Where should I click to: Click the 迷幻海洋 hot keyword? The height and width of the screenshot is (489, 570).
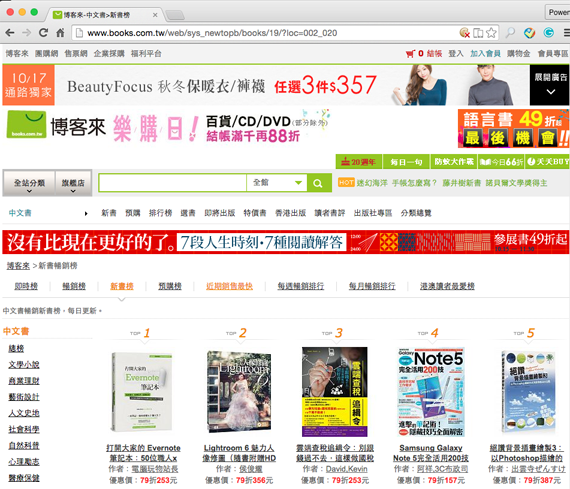pyautogui.click(x=372, y=183)
